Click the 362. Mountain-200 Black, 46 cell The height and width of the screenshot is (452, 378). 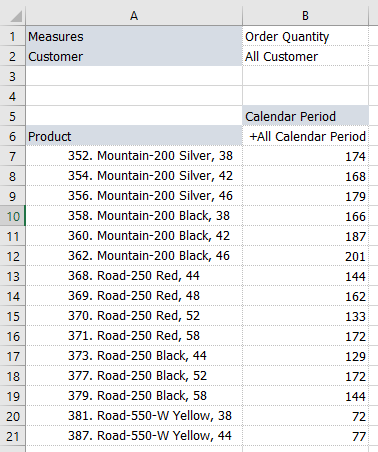pos(134,256)
